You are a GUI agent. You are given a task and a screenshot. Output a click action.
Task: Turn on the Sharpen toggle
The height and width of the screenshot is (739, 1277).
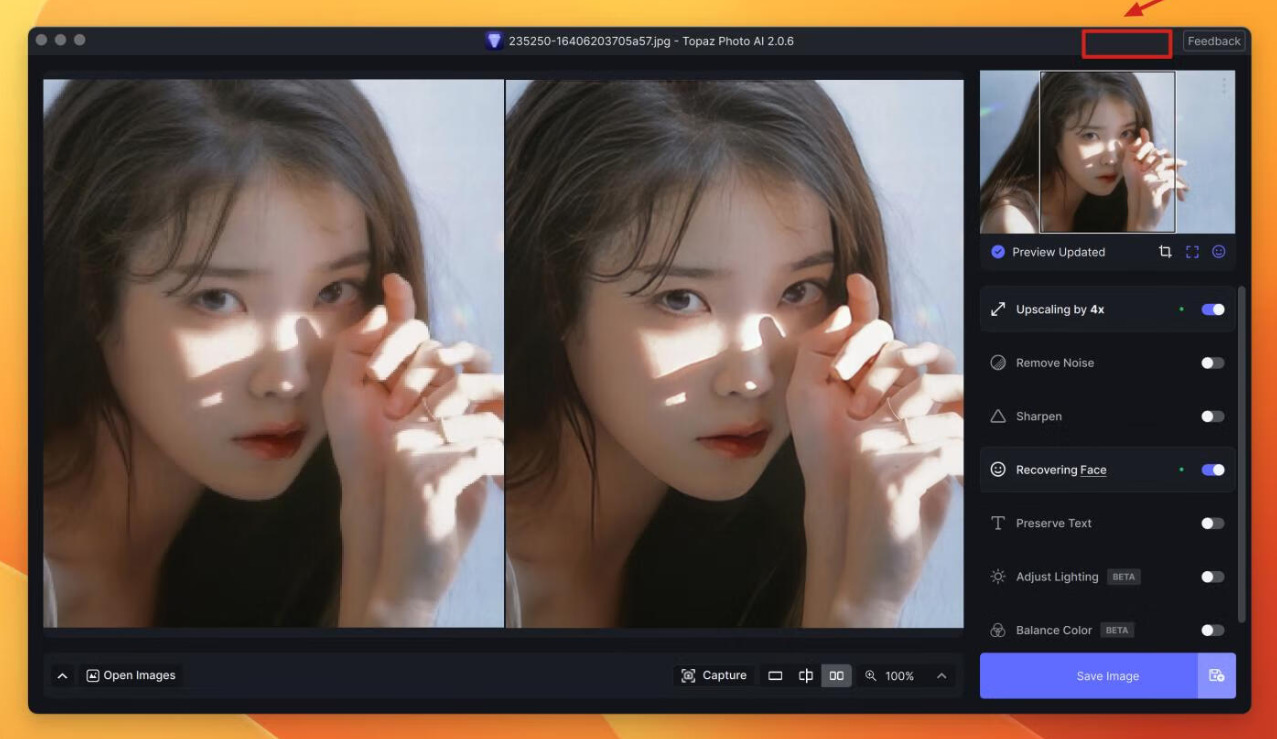1213,416
